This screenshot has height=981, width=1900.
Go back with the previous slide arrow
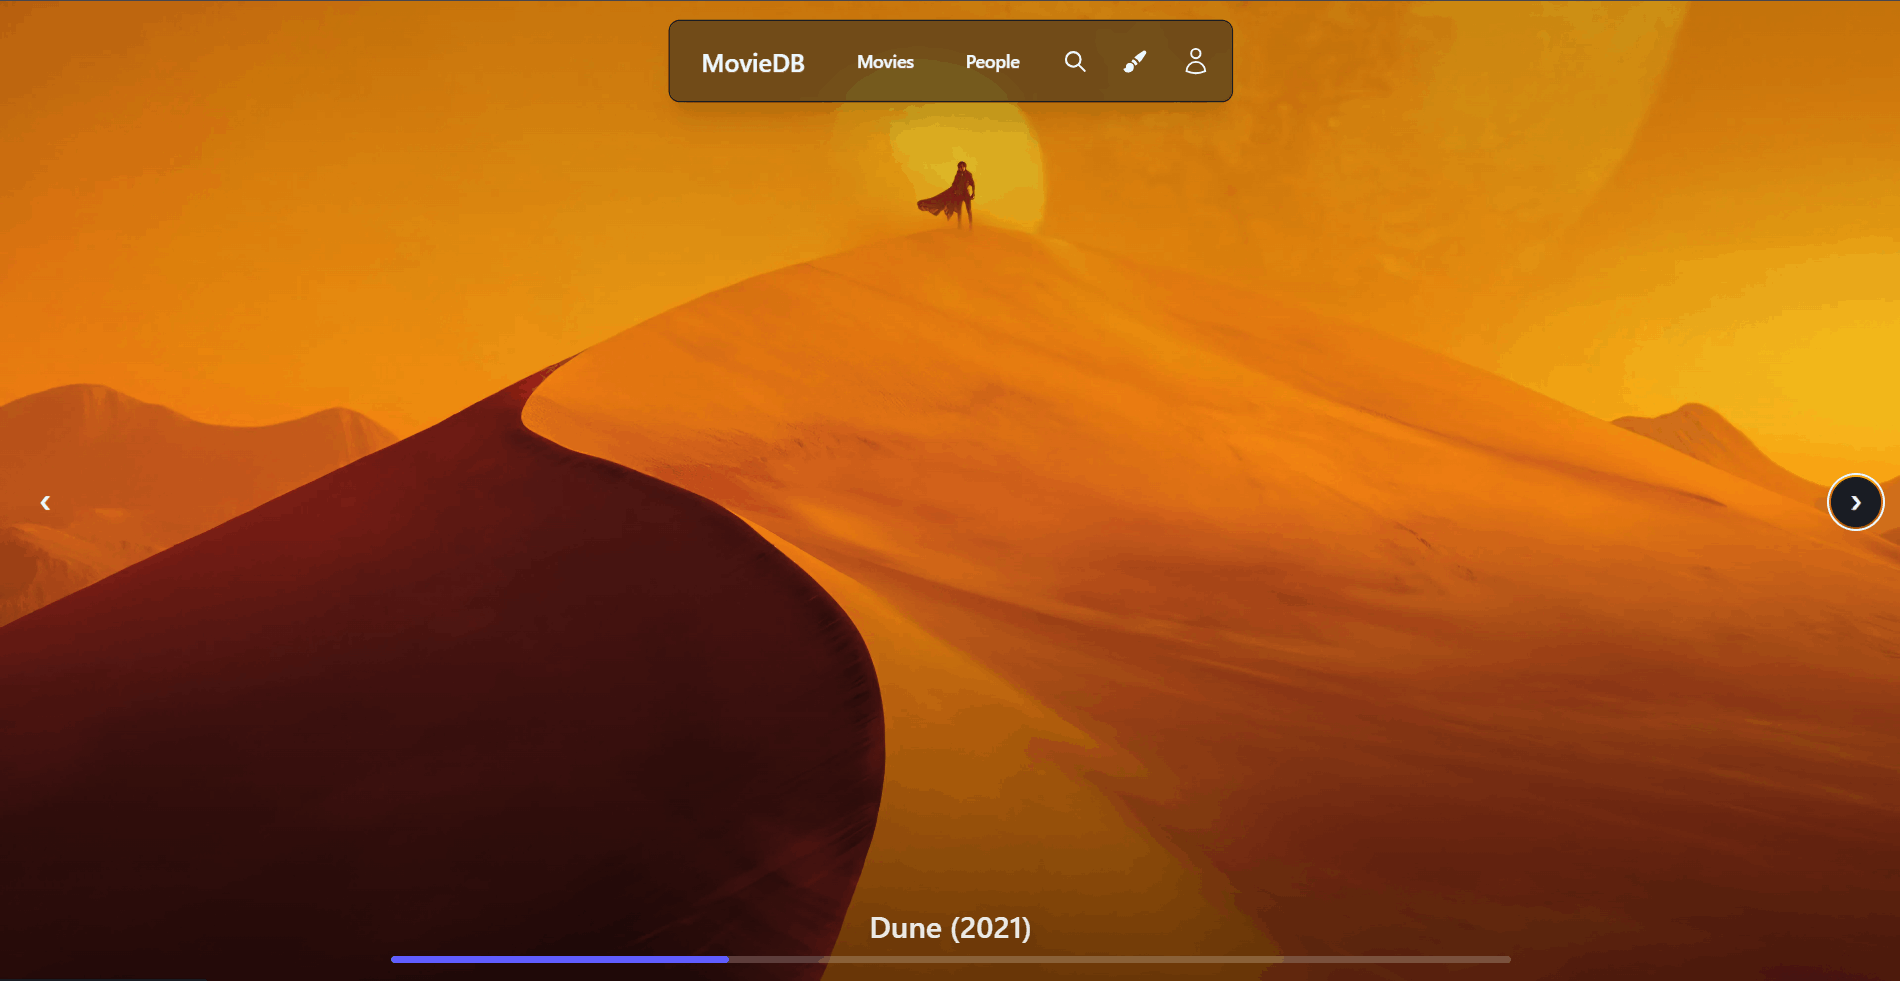click(45, 502)
